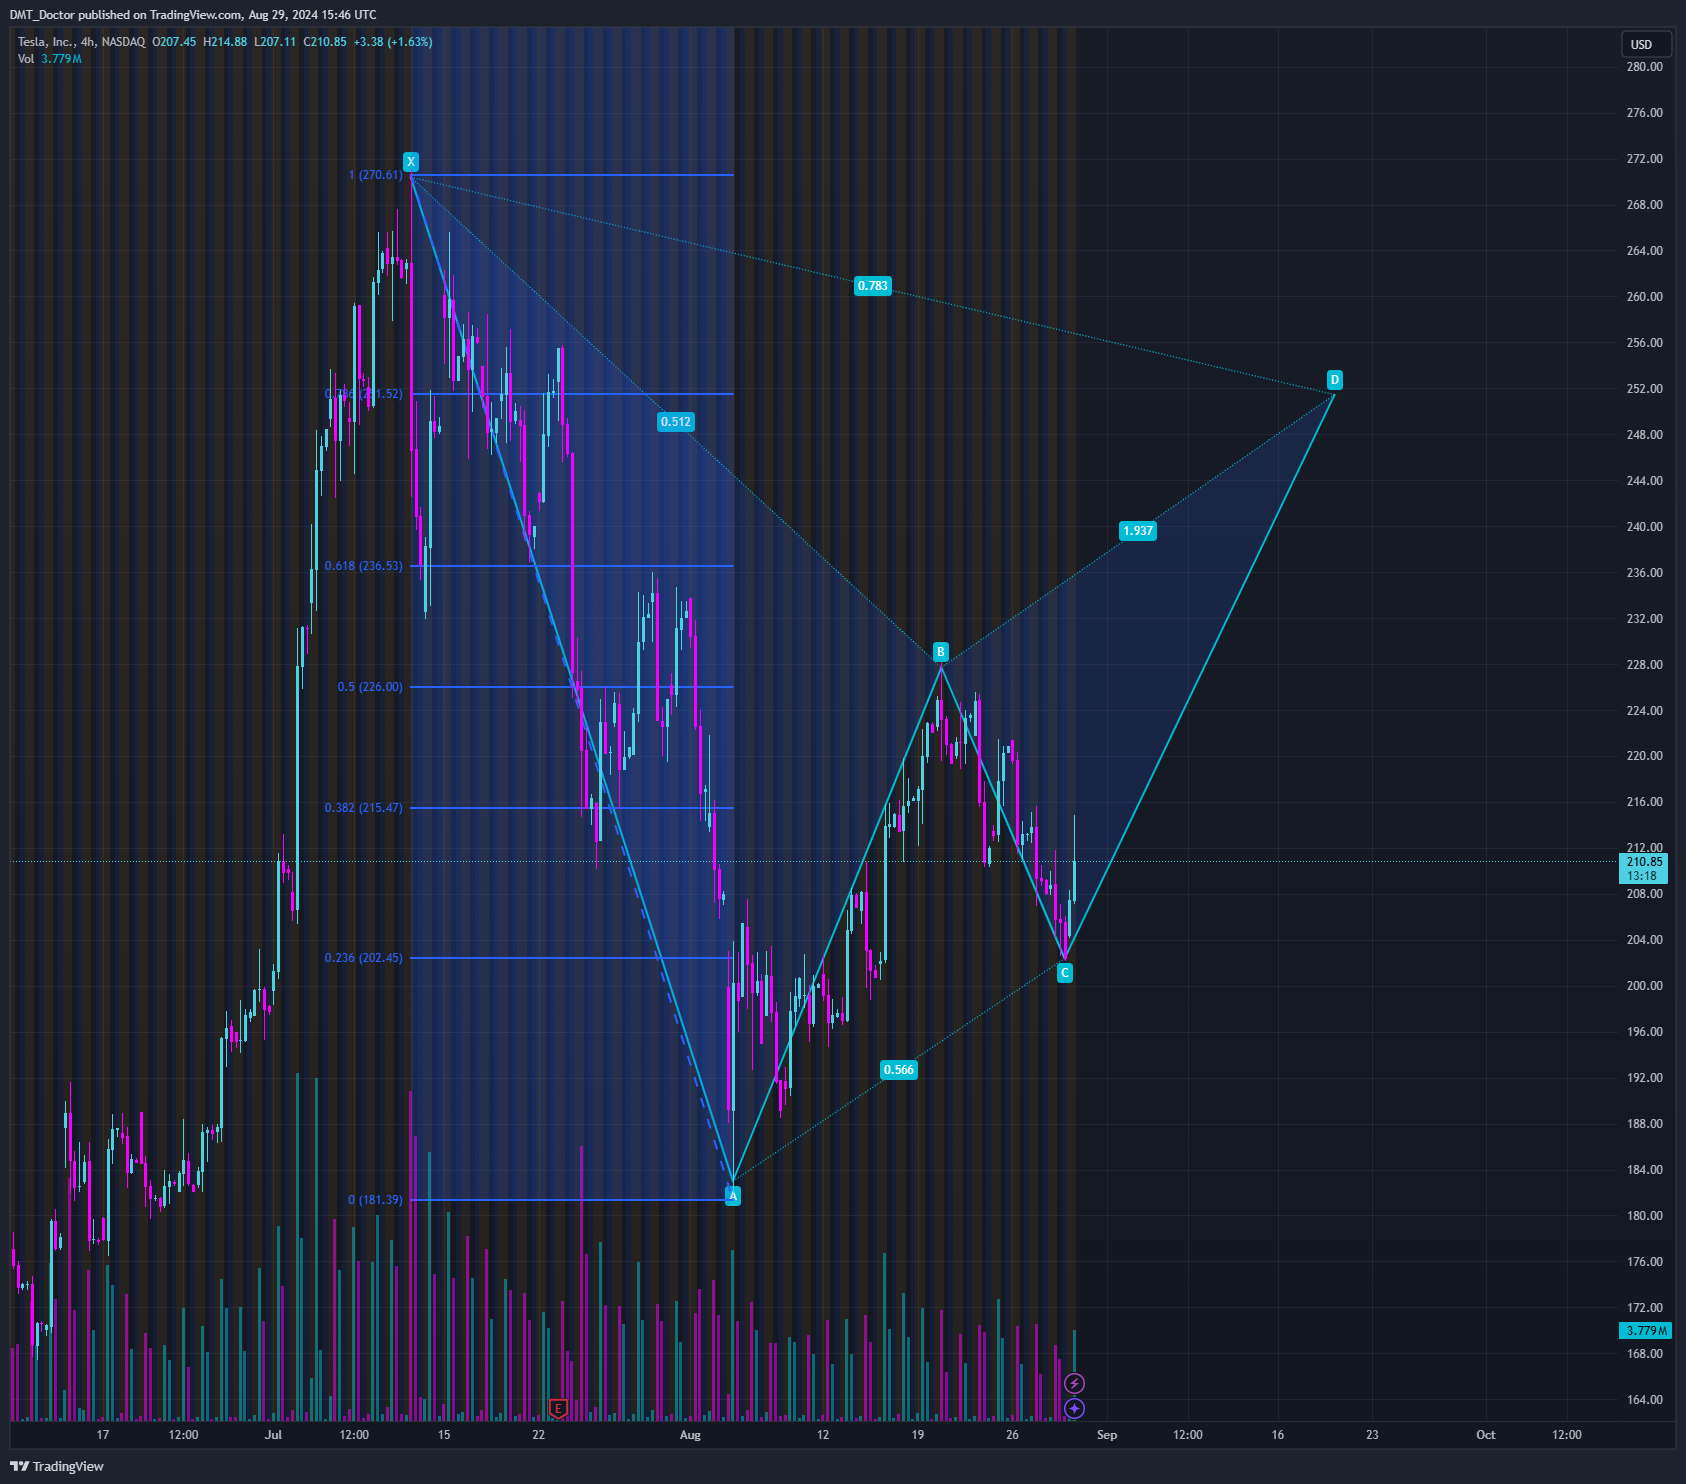
Task: Click the Tesla, Inc. symbol title
Action: click(x=81, y=42)
